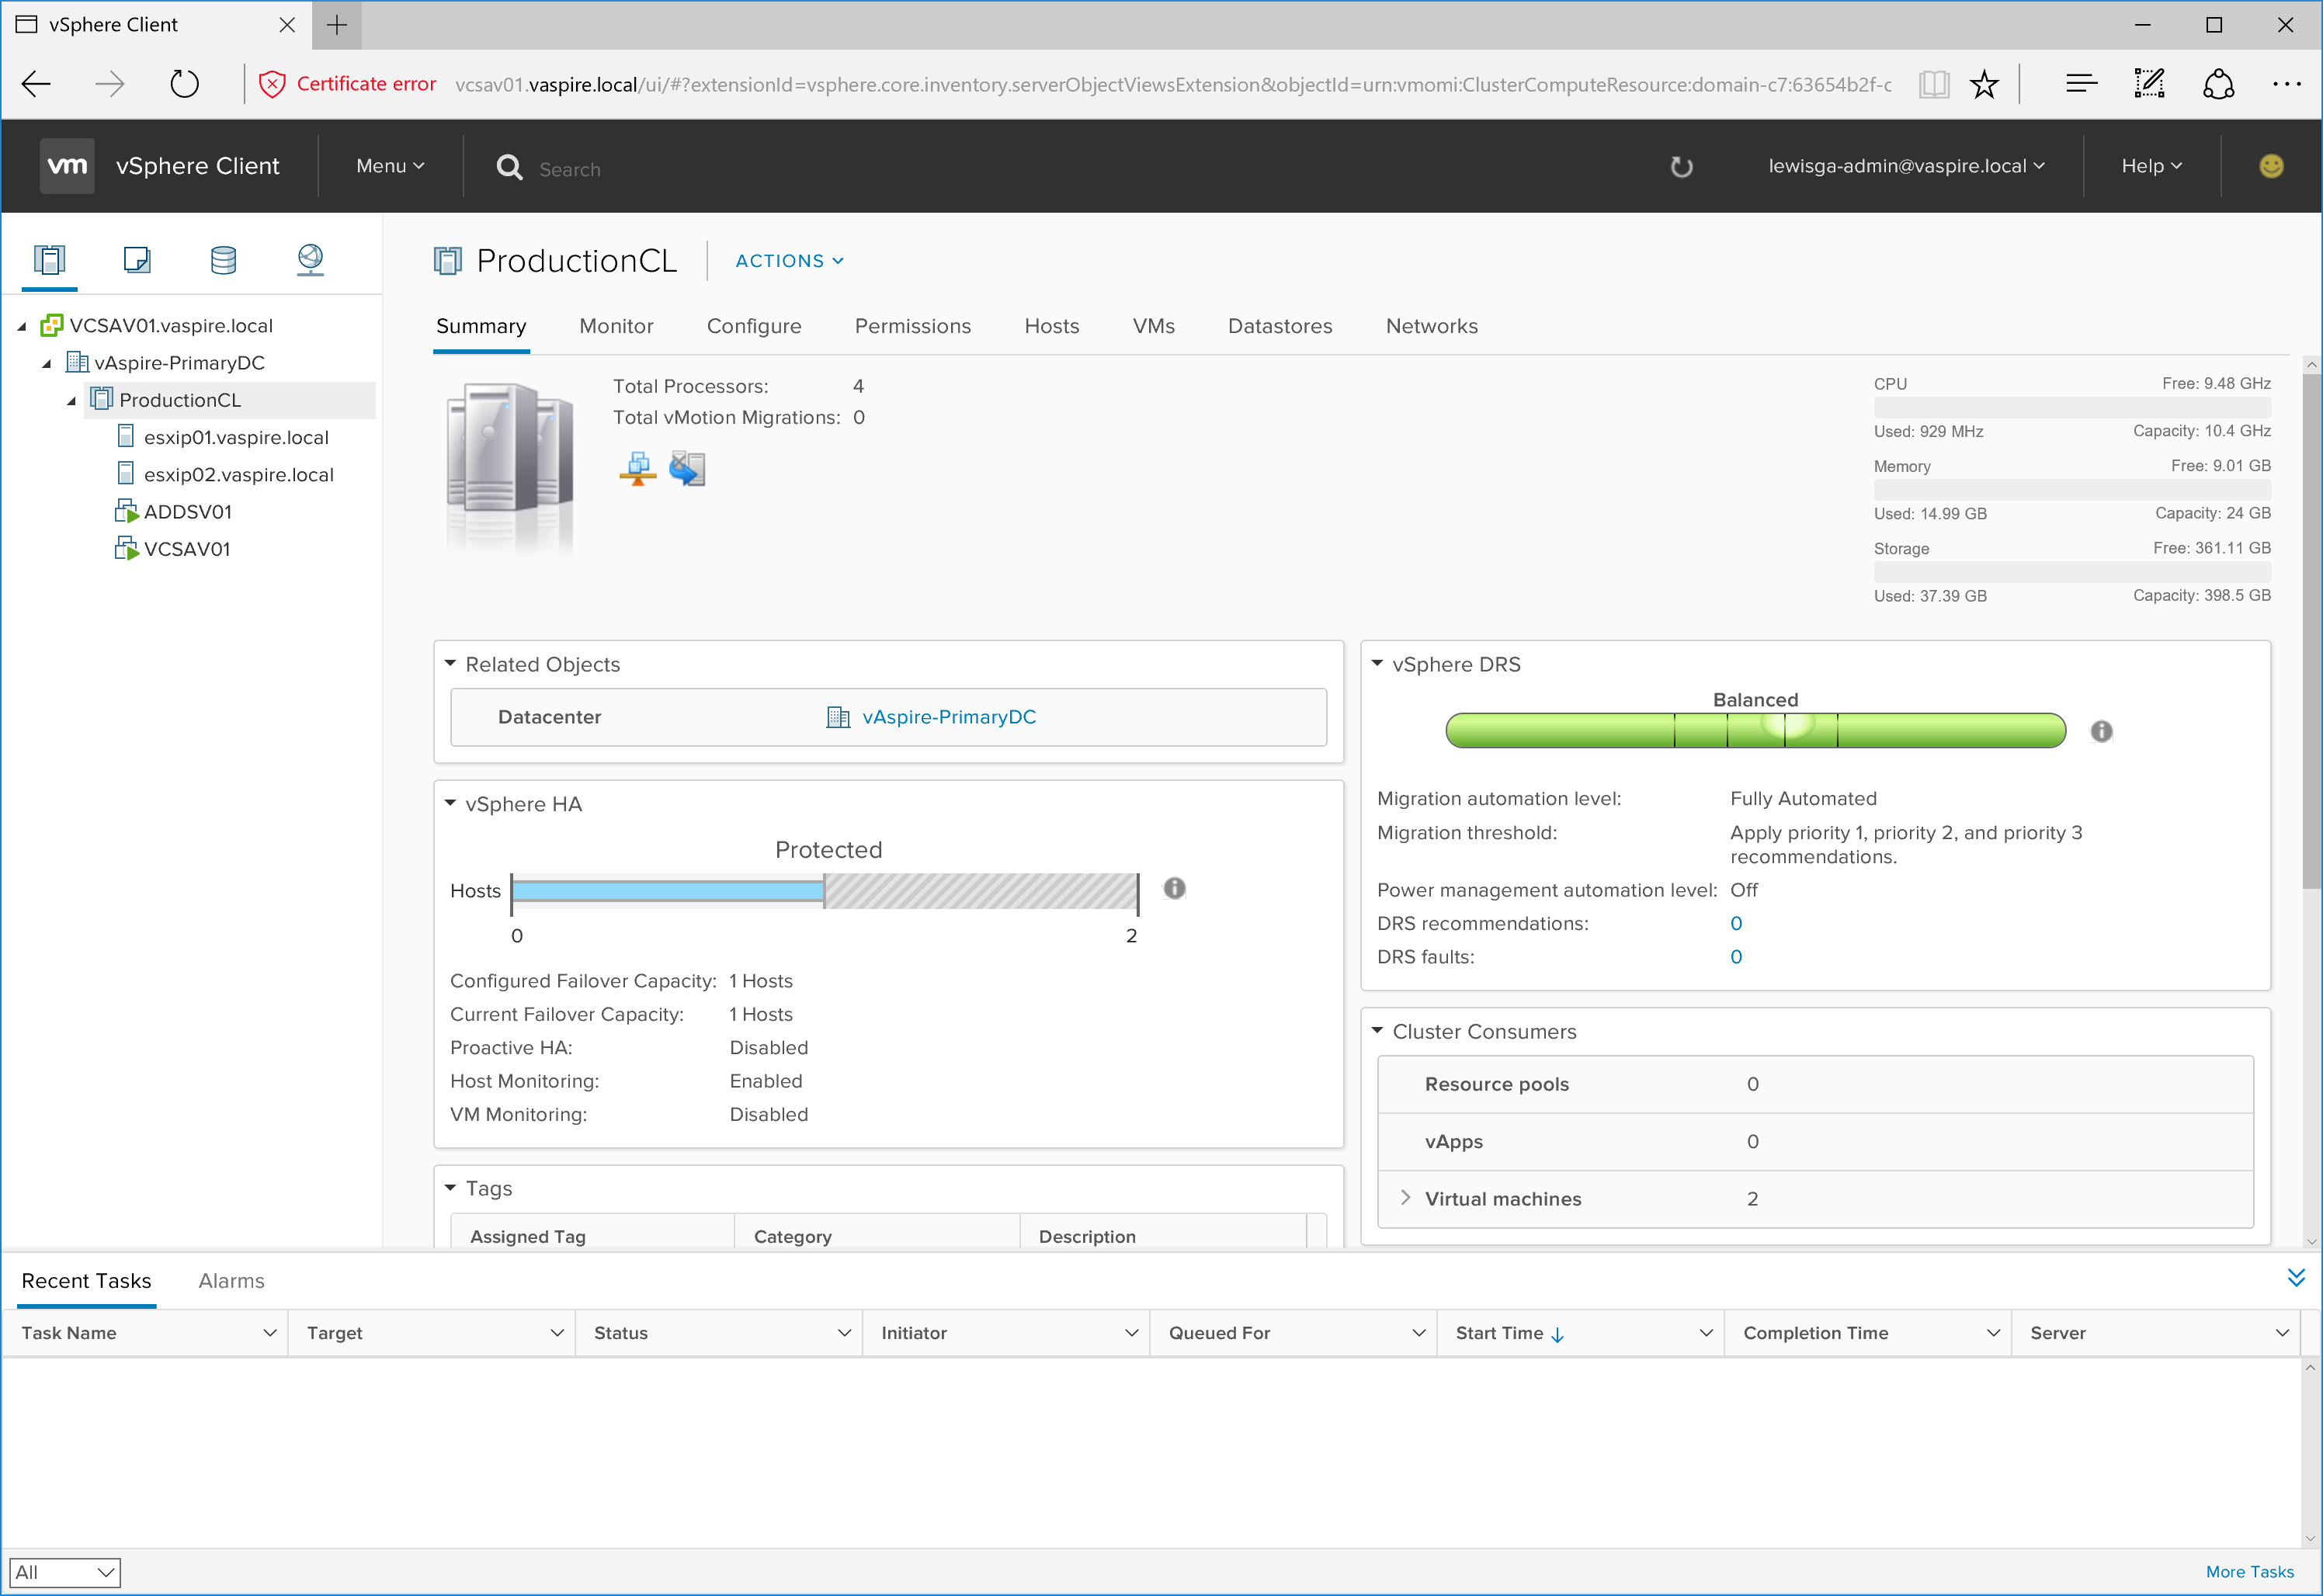Viewport: 2323px width, 1596px height.
Task: Collapse the vSphere HA section
Action: click(x=456, y=803)
